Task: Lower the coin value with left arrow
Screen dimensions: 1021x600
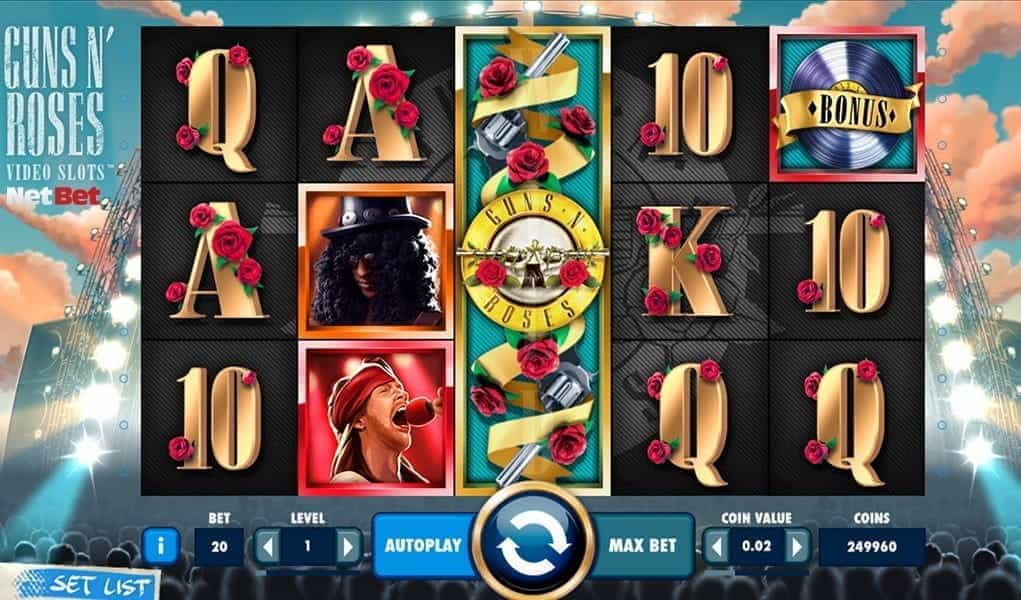Action: pyautogui.click(x=716, y=546)
